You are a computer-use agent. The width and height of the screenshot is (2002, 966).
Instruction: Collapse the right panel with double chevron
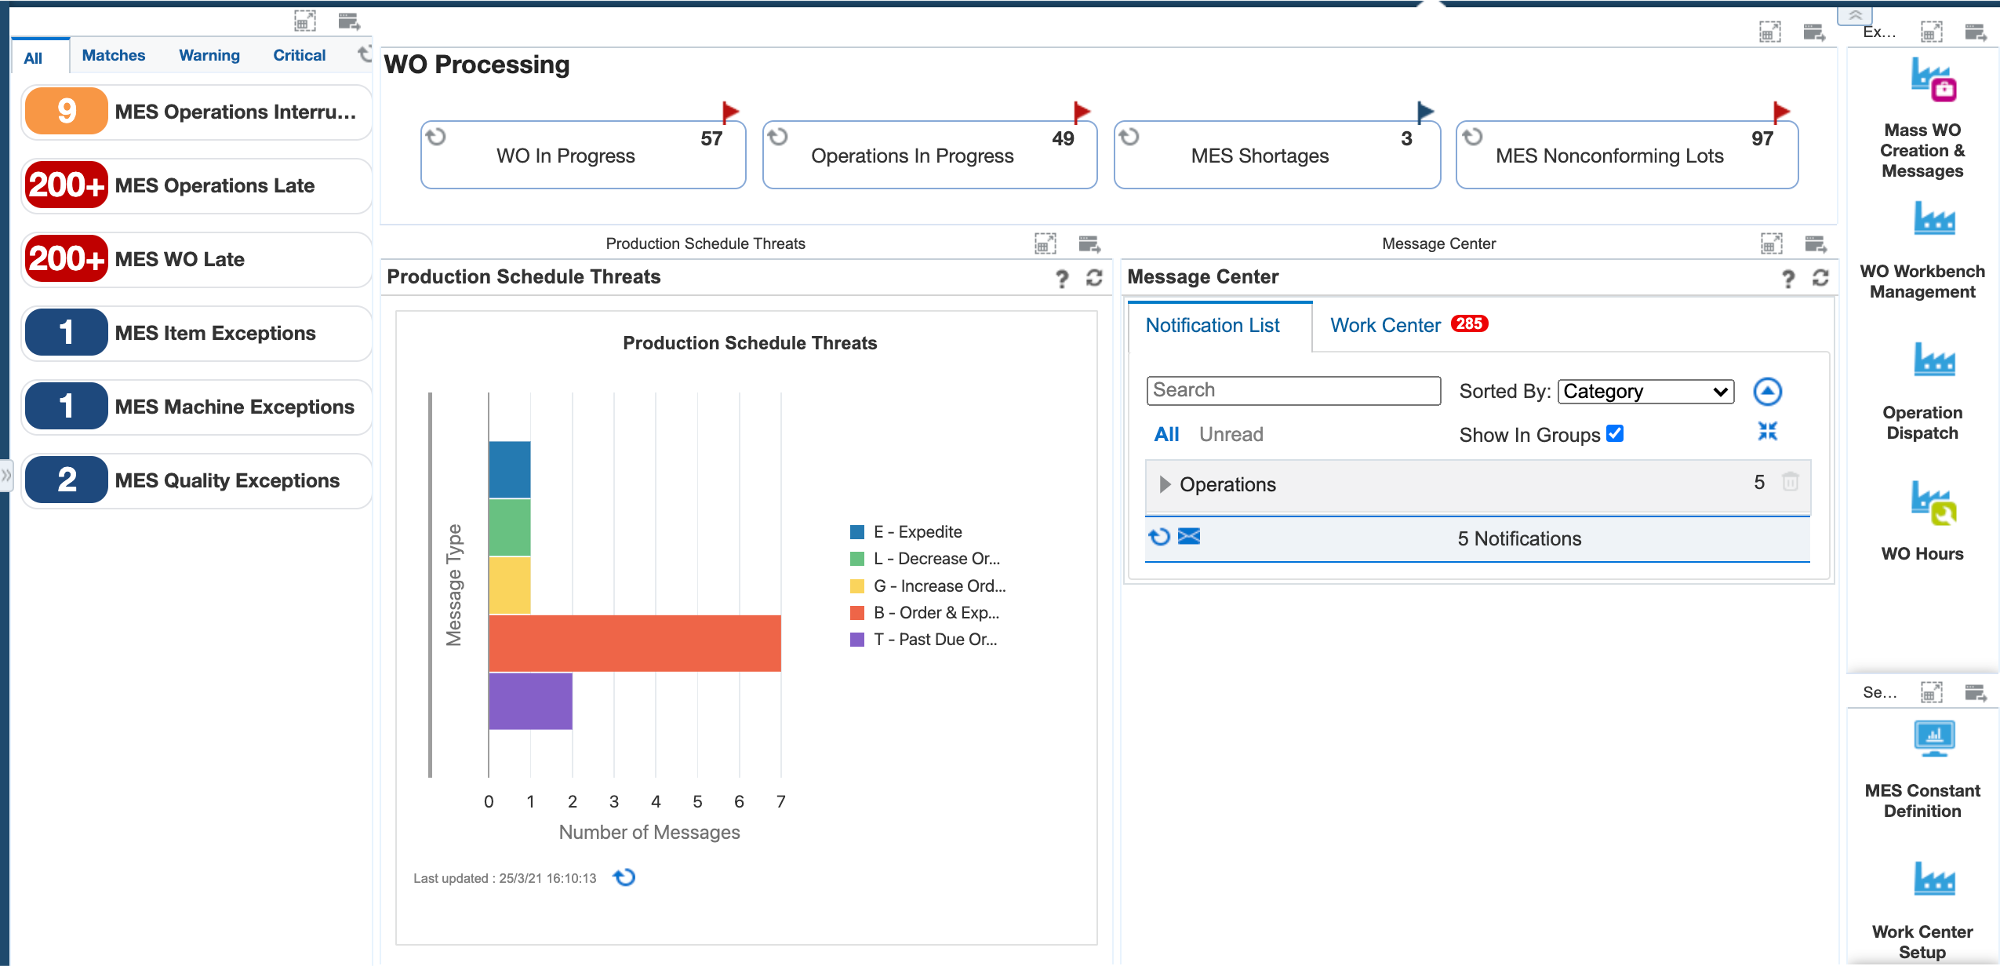[1855, 16]
